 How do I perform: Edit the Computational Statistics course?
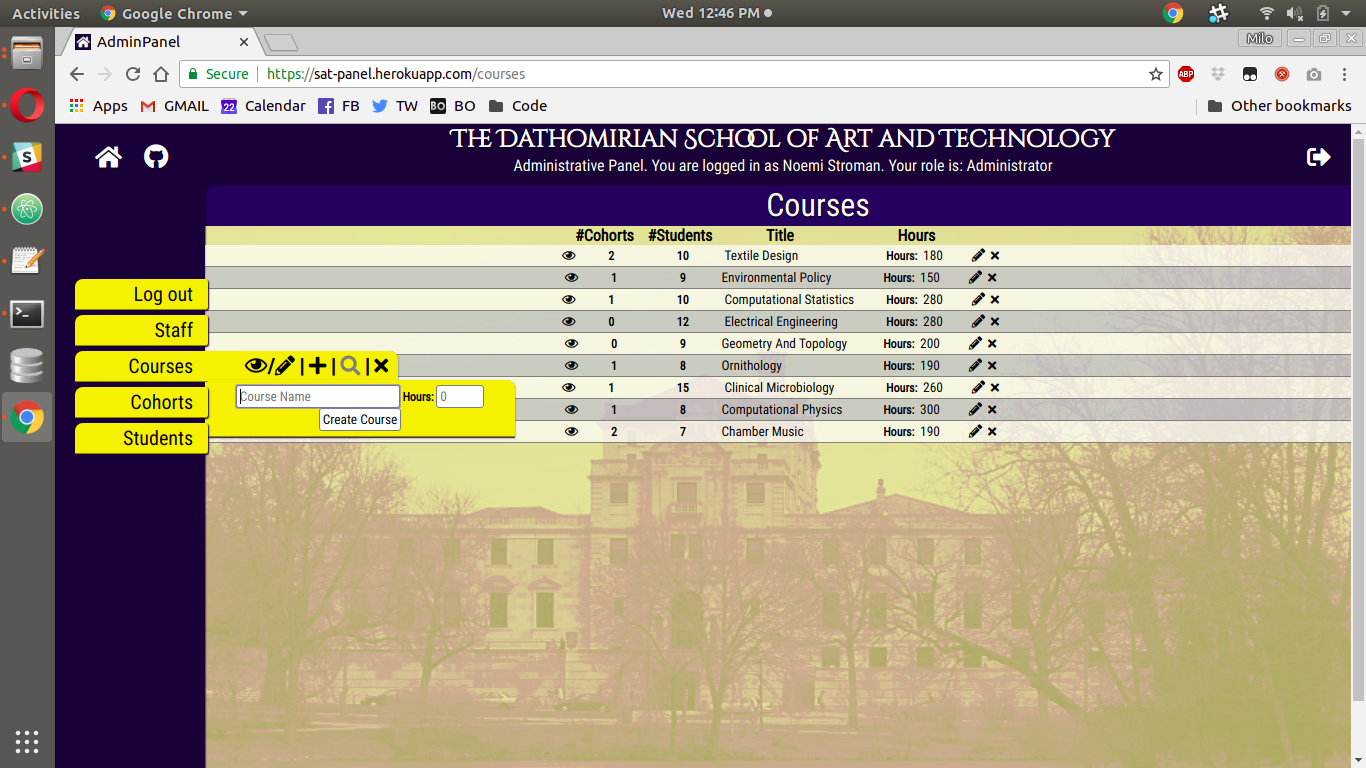[x=978, y=300]
